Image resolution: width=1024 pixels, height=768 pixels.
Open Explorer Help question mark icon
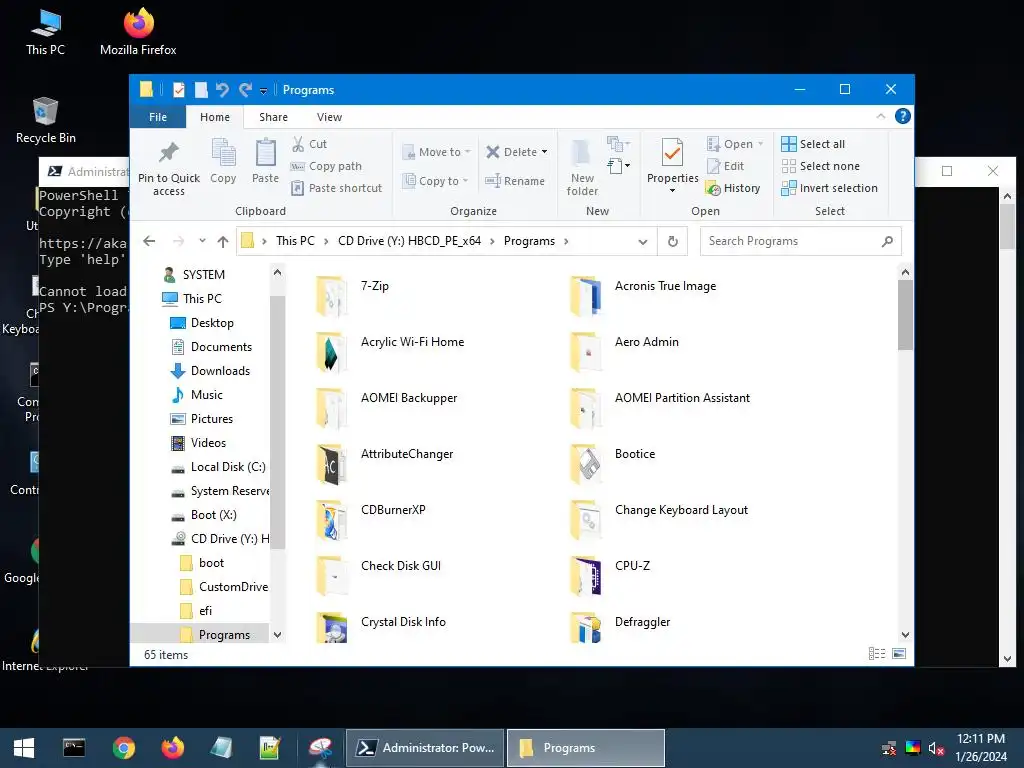coord(903,116)
